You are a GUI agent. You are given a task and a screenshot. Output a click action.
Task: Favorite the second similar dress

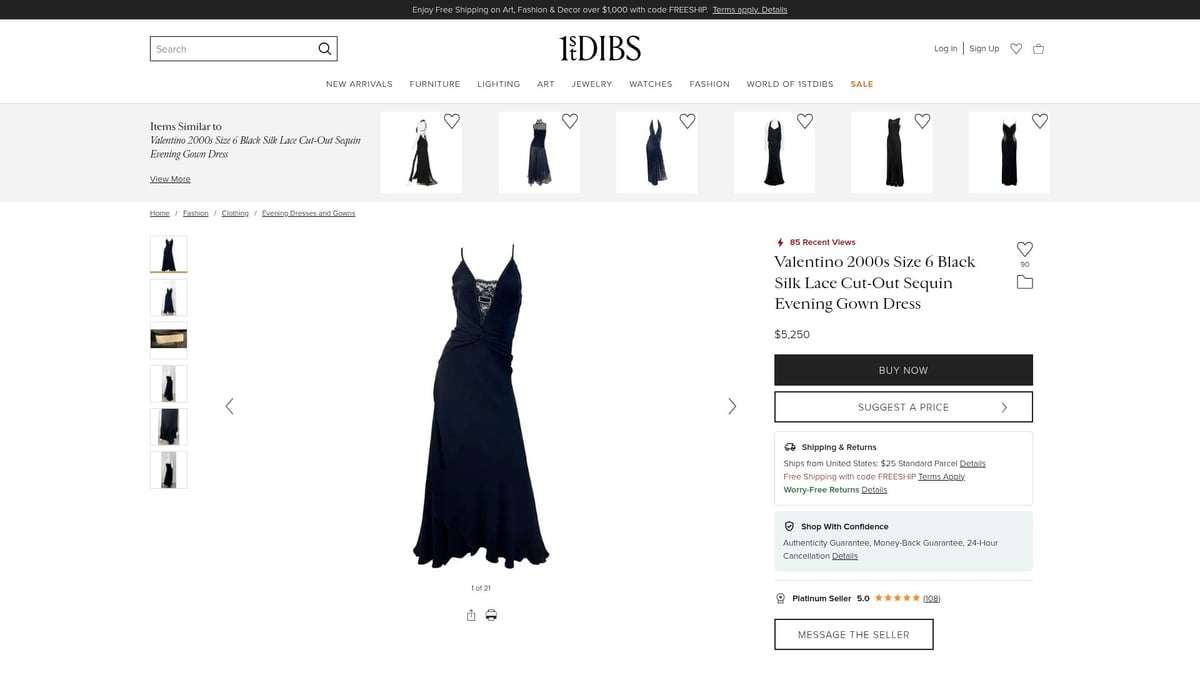pos(570,121)
